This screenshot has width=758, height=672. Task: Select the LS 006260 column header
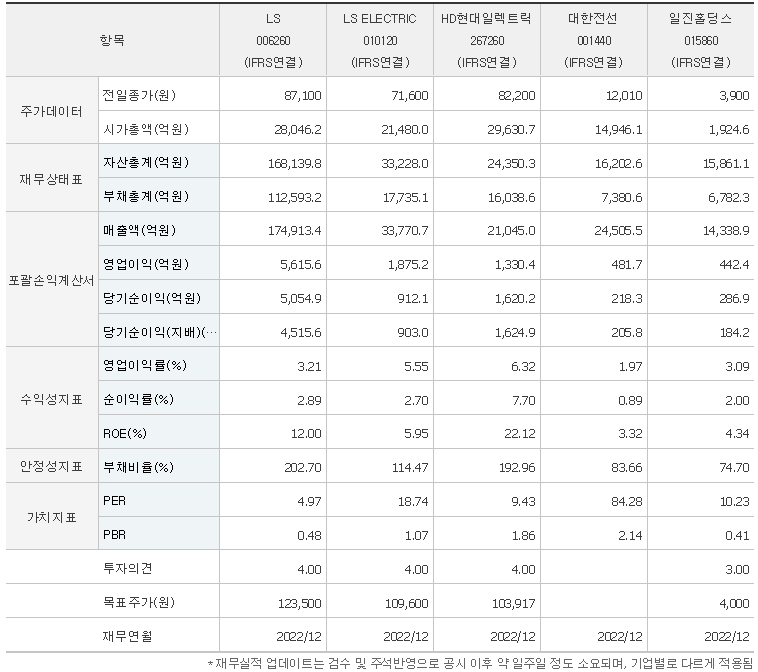[x=273, y=40]
